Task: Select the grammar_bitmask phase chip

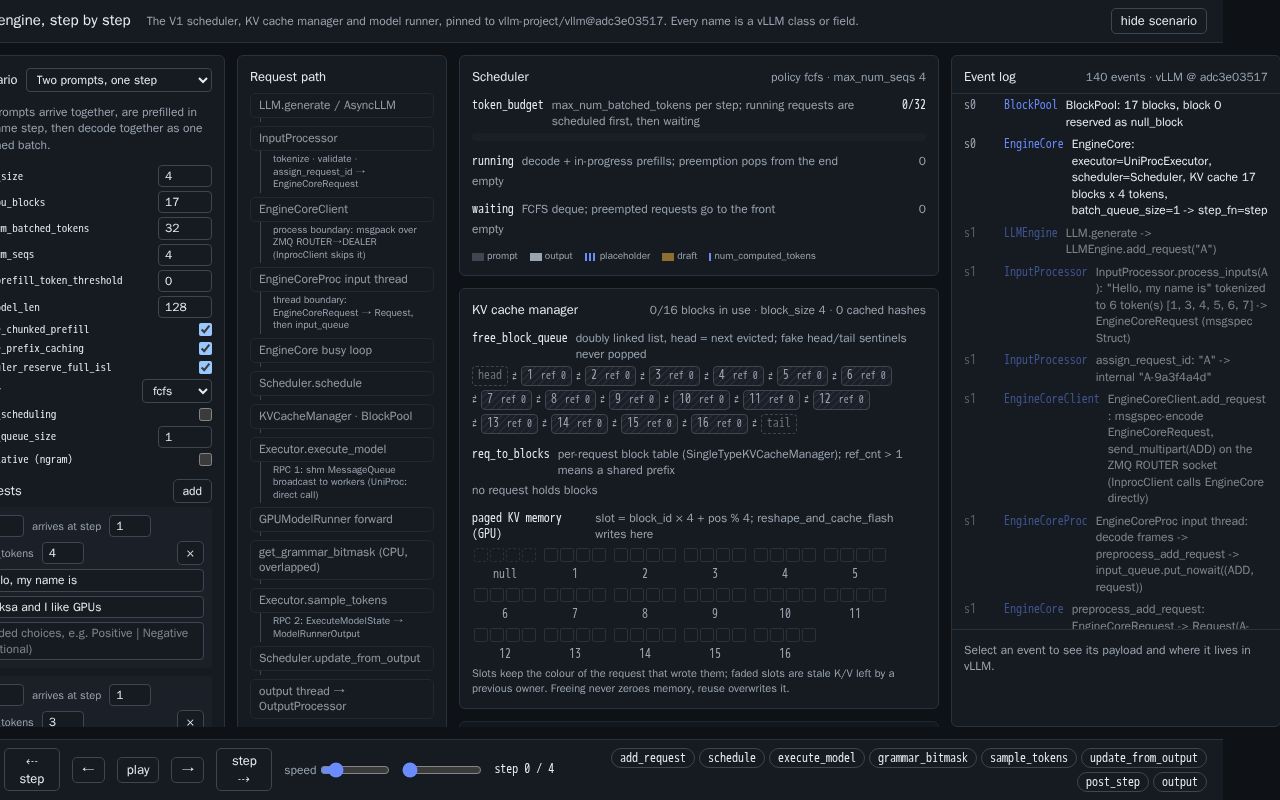Action: click(923, 758)
